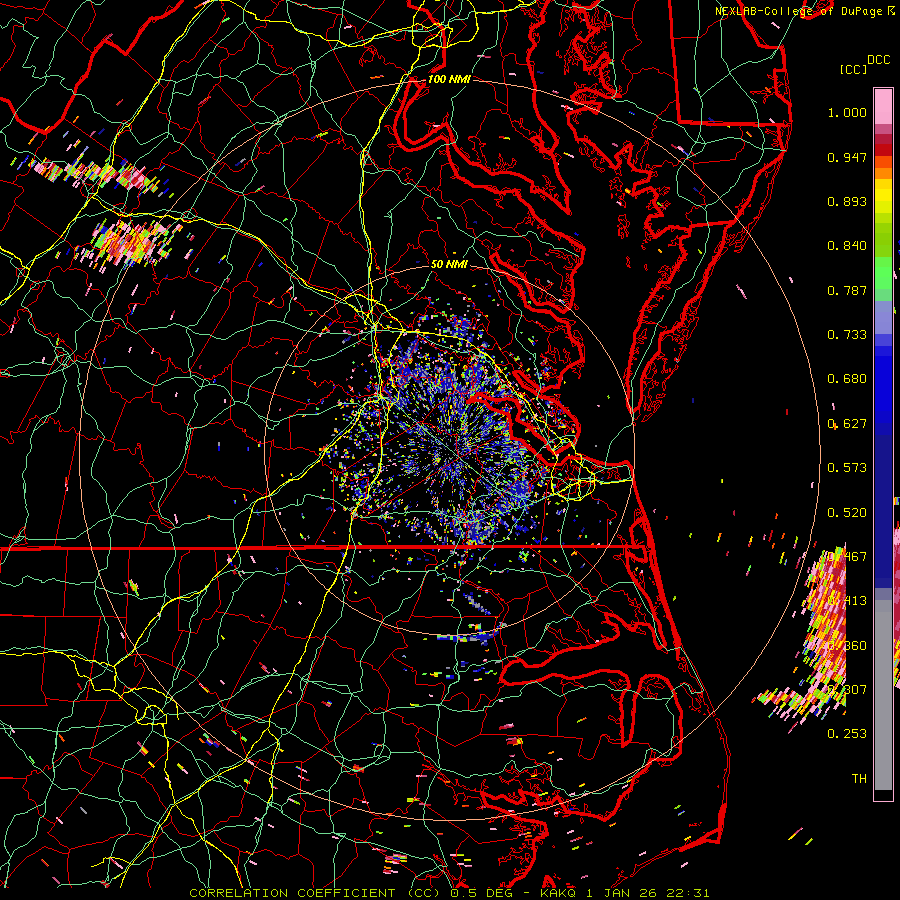This screenshot has width=900, height=900.
Task: Click the TH label on the scale
Action: (x=859, y=778)
